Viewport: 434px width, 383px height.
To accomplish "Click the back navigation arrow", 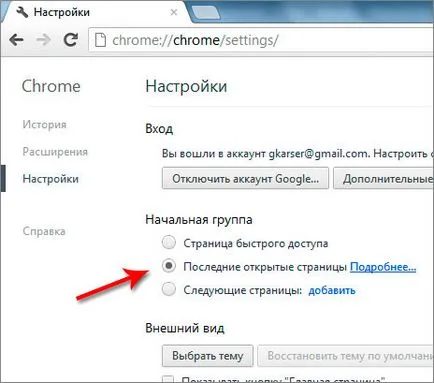I will click(16, 40).
